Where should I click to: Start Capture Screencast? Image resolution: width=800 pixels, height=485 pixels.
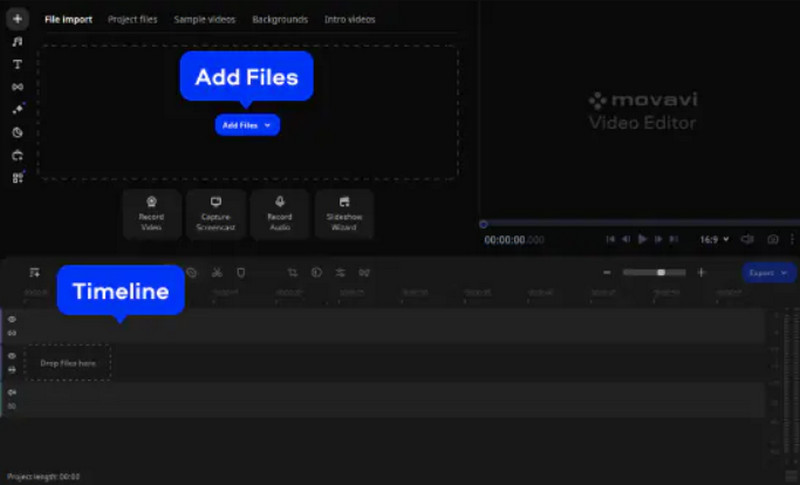tap(215, 213)
